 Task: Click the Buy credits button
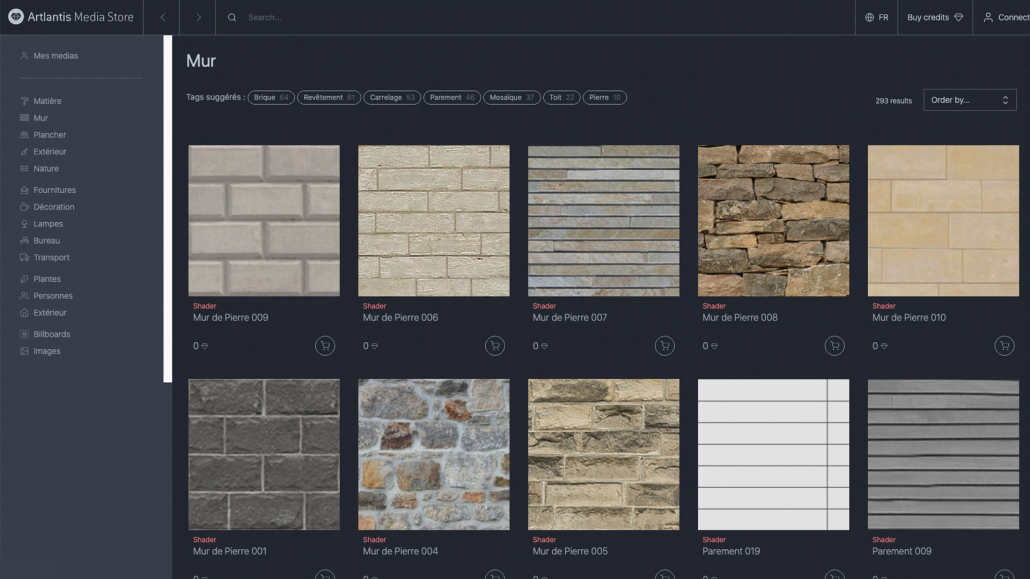(x=934, y=17)
